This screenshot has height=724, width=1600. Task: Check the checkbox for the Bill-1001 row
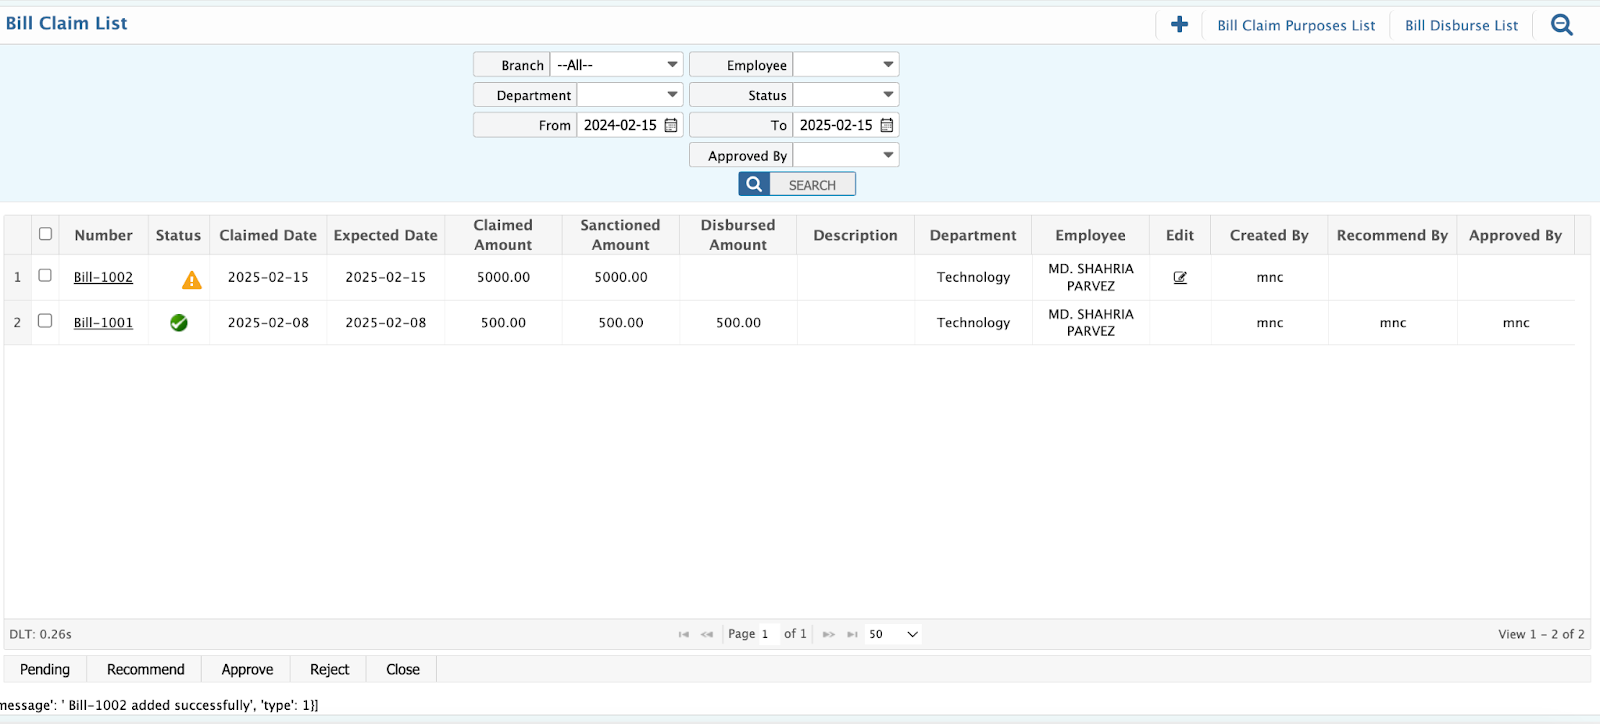coord(45,321)
